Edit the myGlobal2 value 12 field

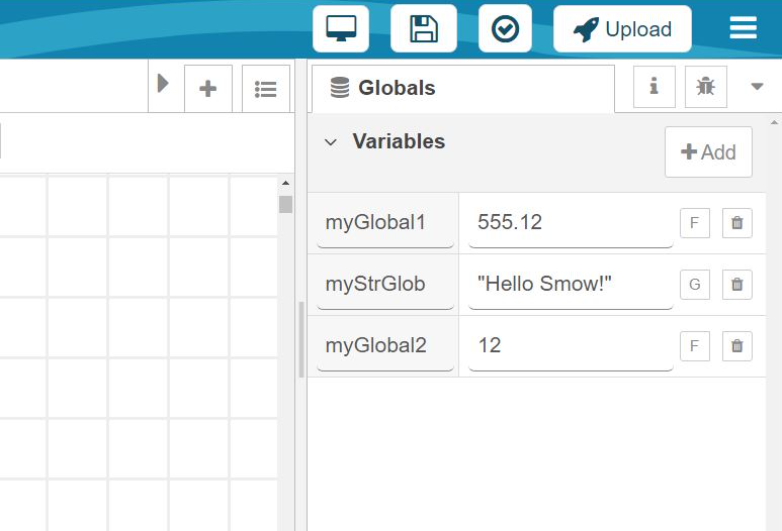(x=571, y=346)
